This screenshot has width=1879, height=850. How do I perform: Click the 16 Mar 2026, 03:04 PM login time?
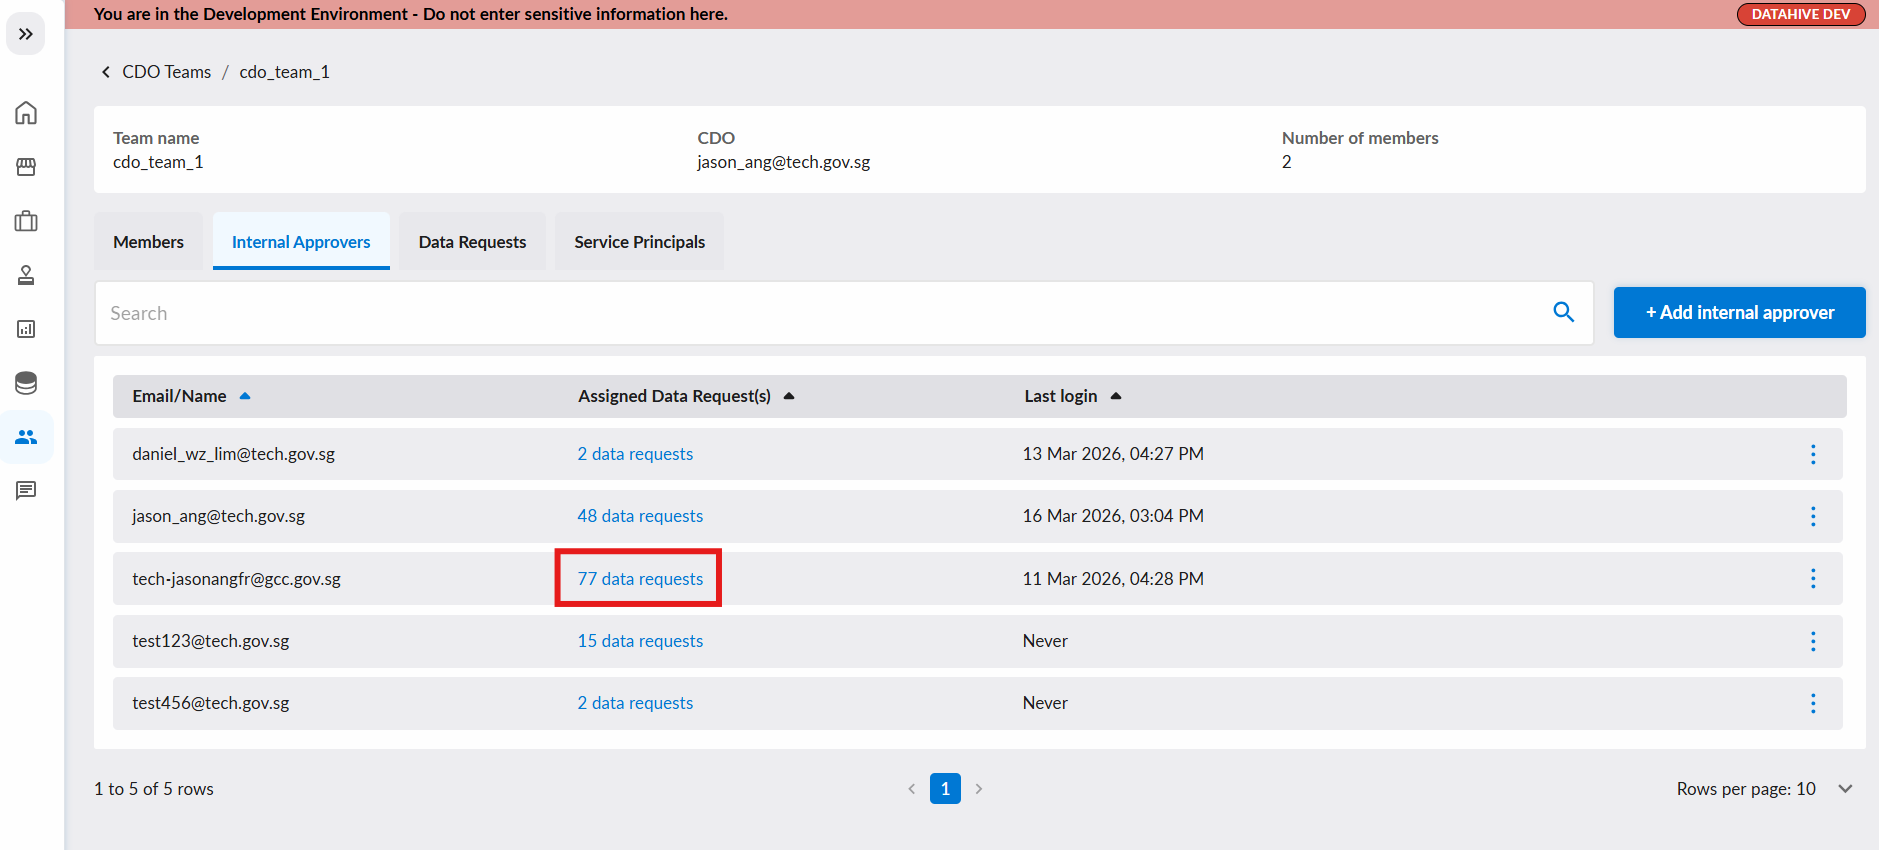click(1113, 516)
